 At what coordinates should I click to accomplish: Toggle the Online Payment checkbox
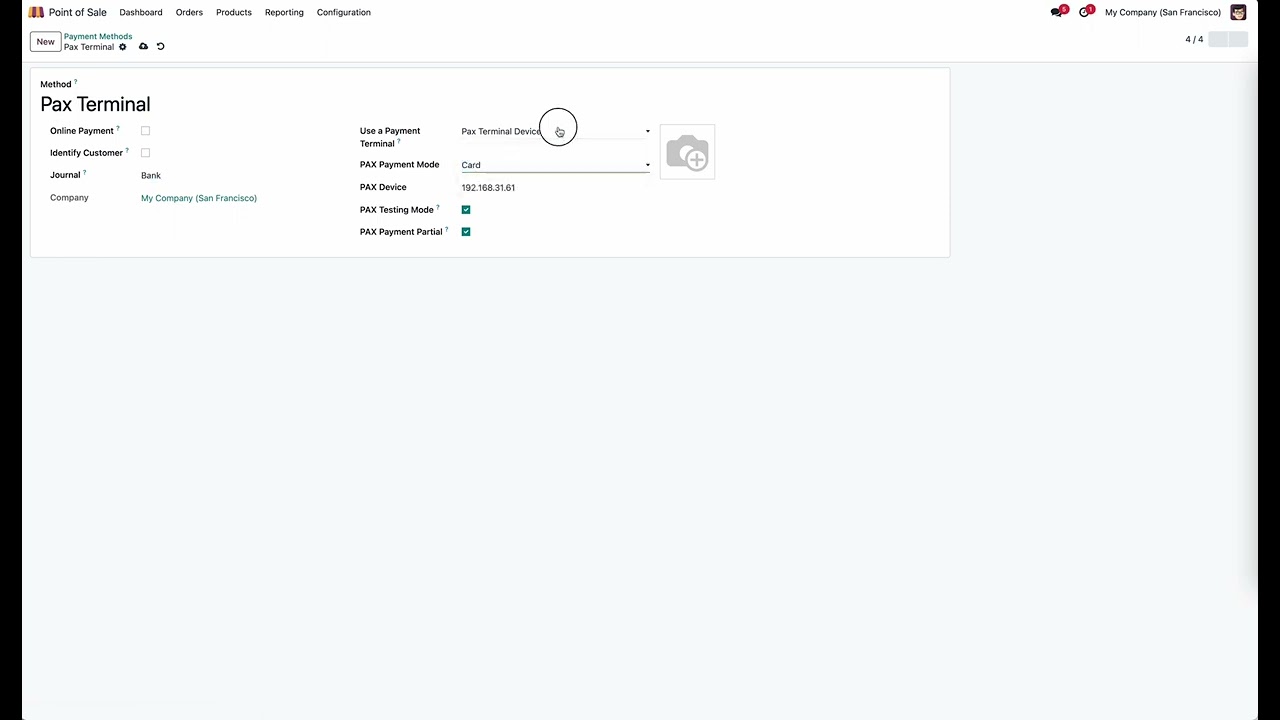point(145,131)
